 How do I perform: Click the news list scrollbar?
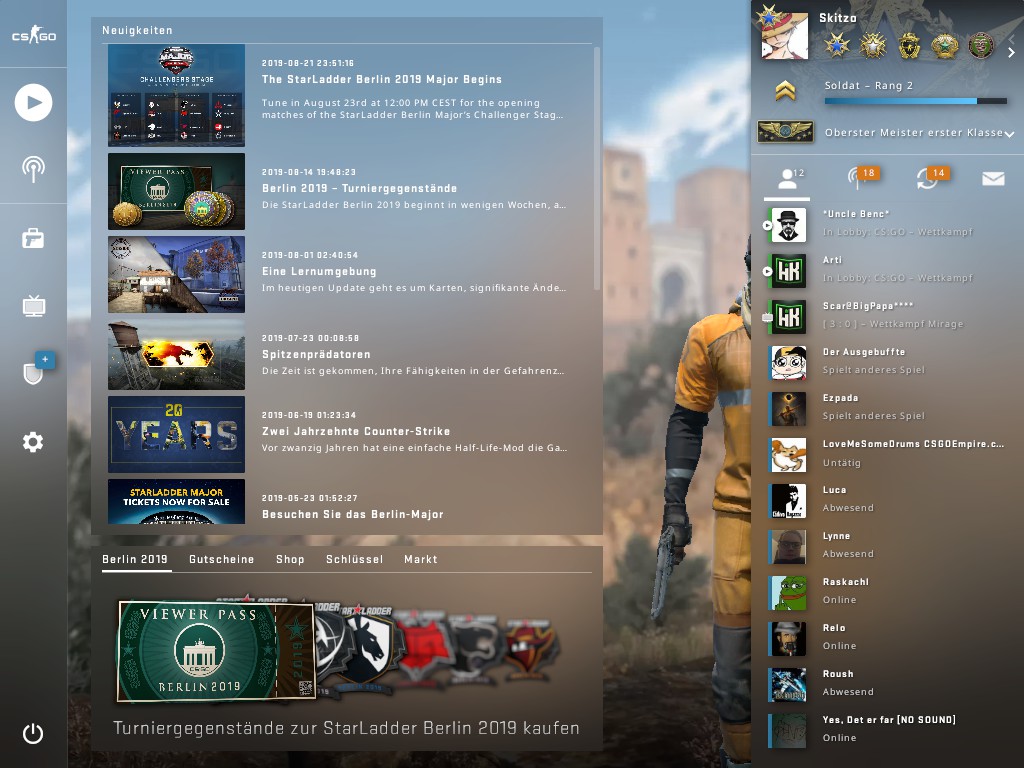point(596,168)
